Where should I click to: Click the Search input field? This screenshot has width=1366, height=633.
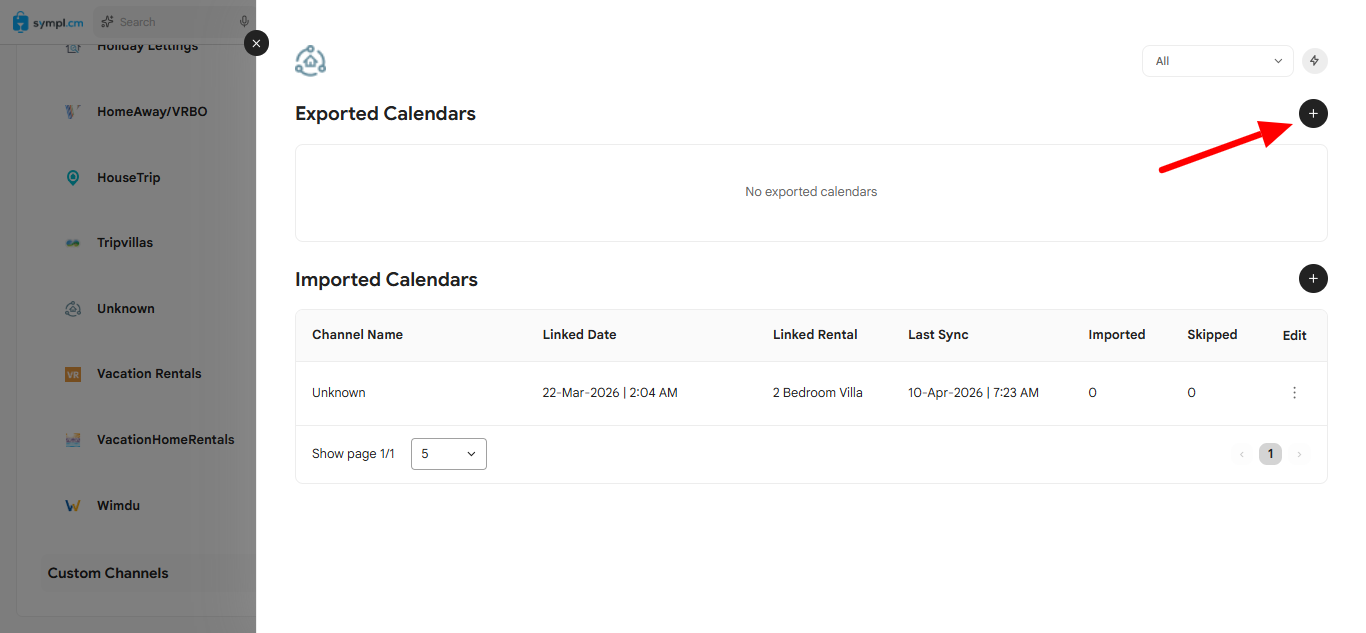(x=175, y=22)
